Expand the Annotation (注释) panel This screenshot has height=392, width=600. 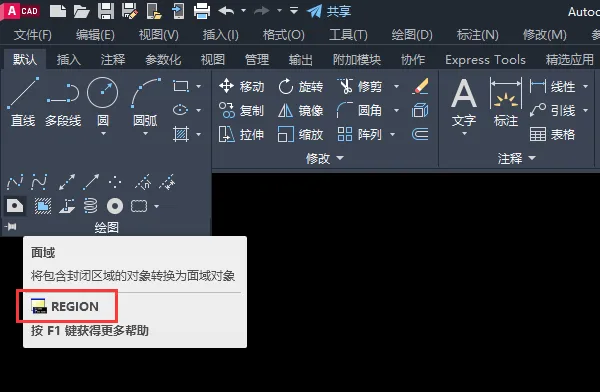(517, 158)
